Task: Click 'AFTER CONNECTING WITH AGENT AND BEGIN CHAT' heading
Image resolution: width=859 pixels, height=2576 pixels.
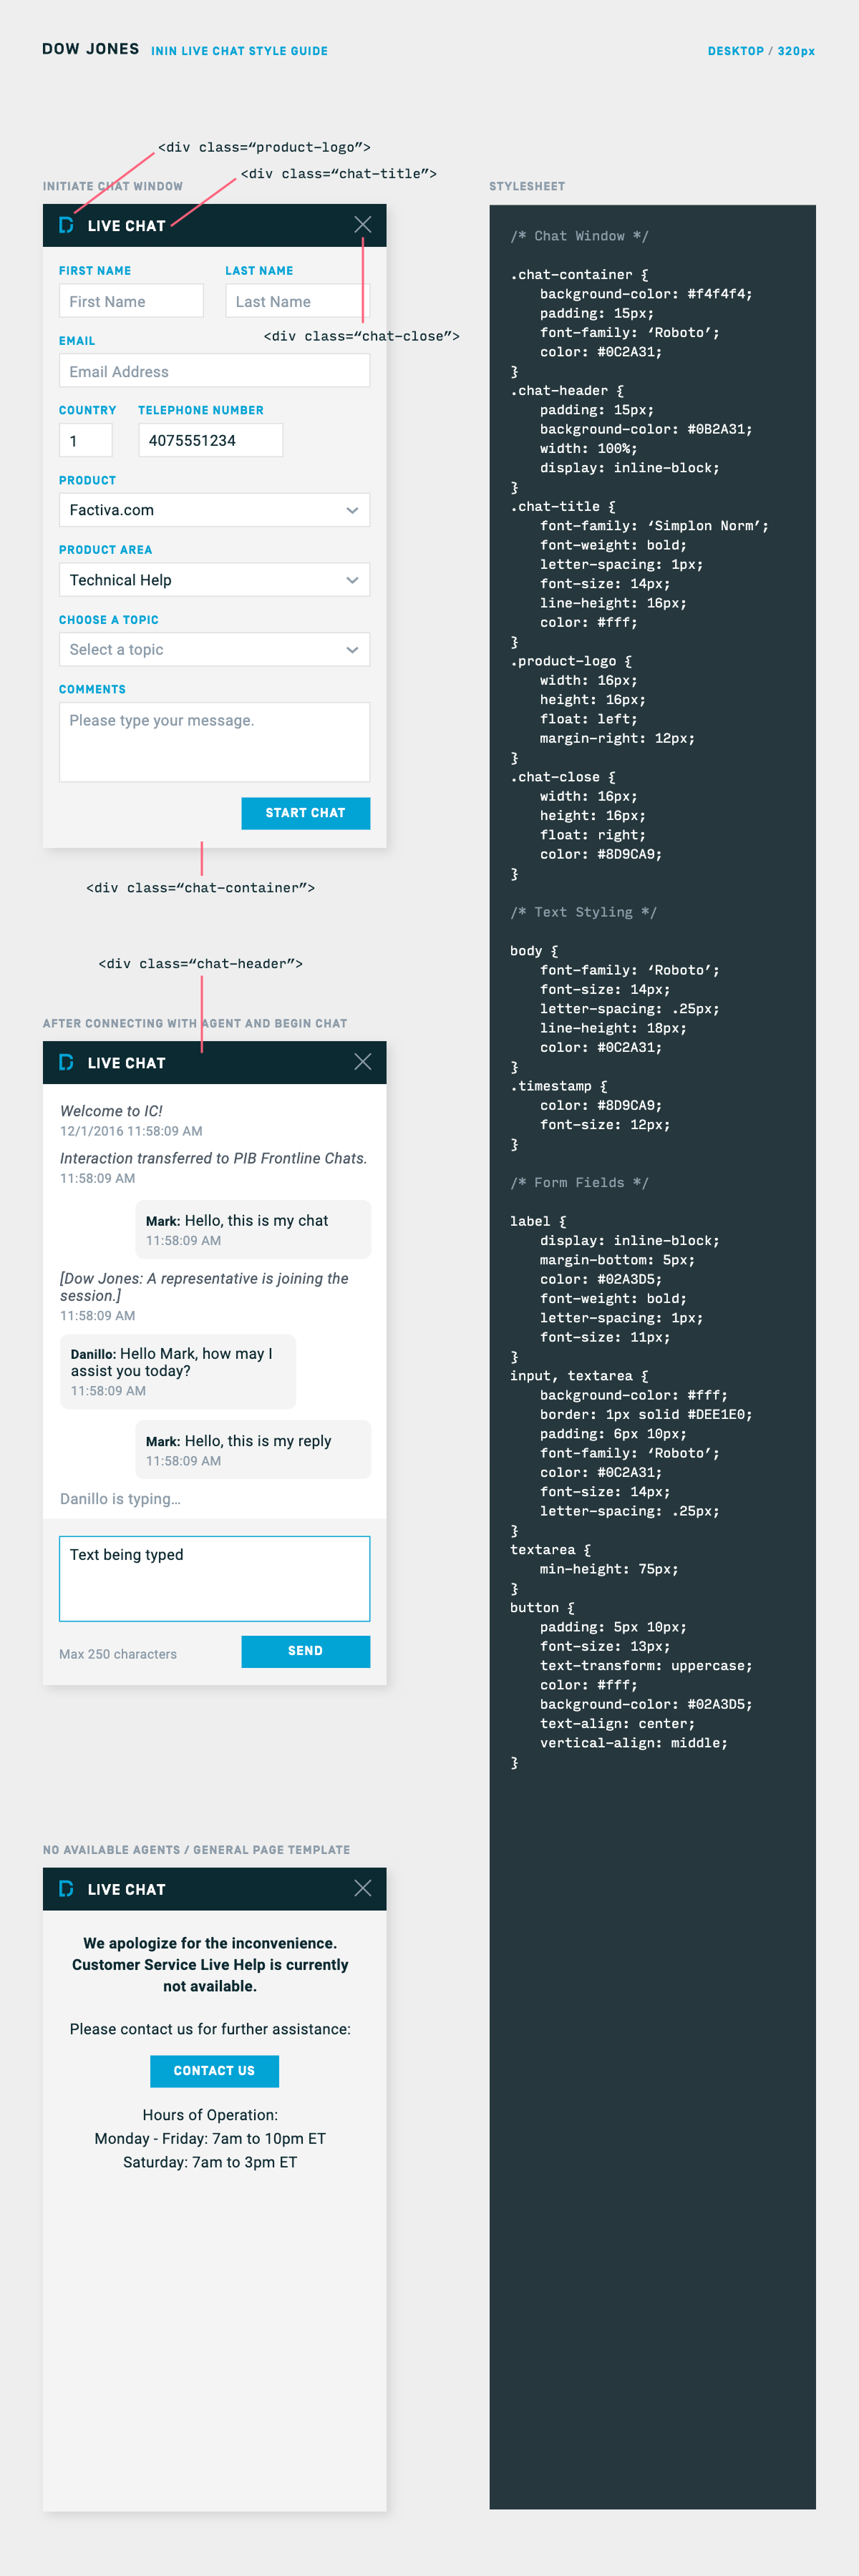Action: click(195, 1023)
